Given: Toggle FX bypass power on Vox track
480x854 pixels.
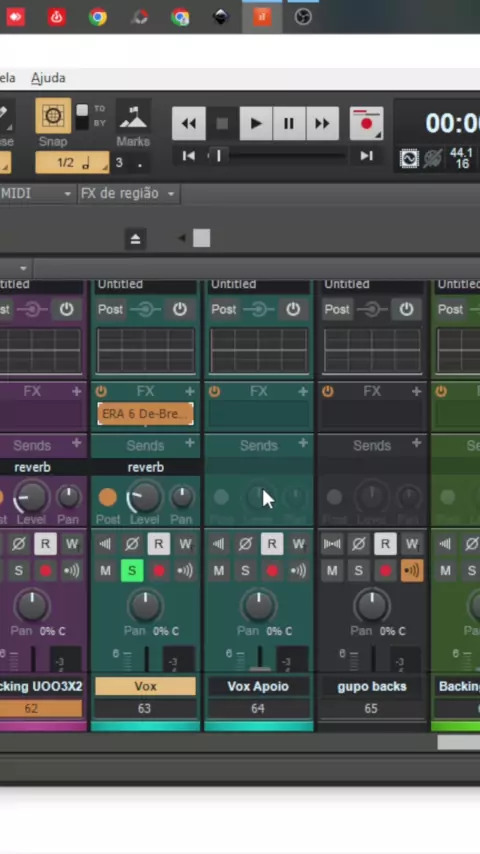Looking at the screenshot, I should [x=101, y=391].
